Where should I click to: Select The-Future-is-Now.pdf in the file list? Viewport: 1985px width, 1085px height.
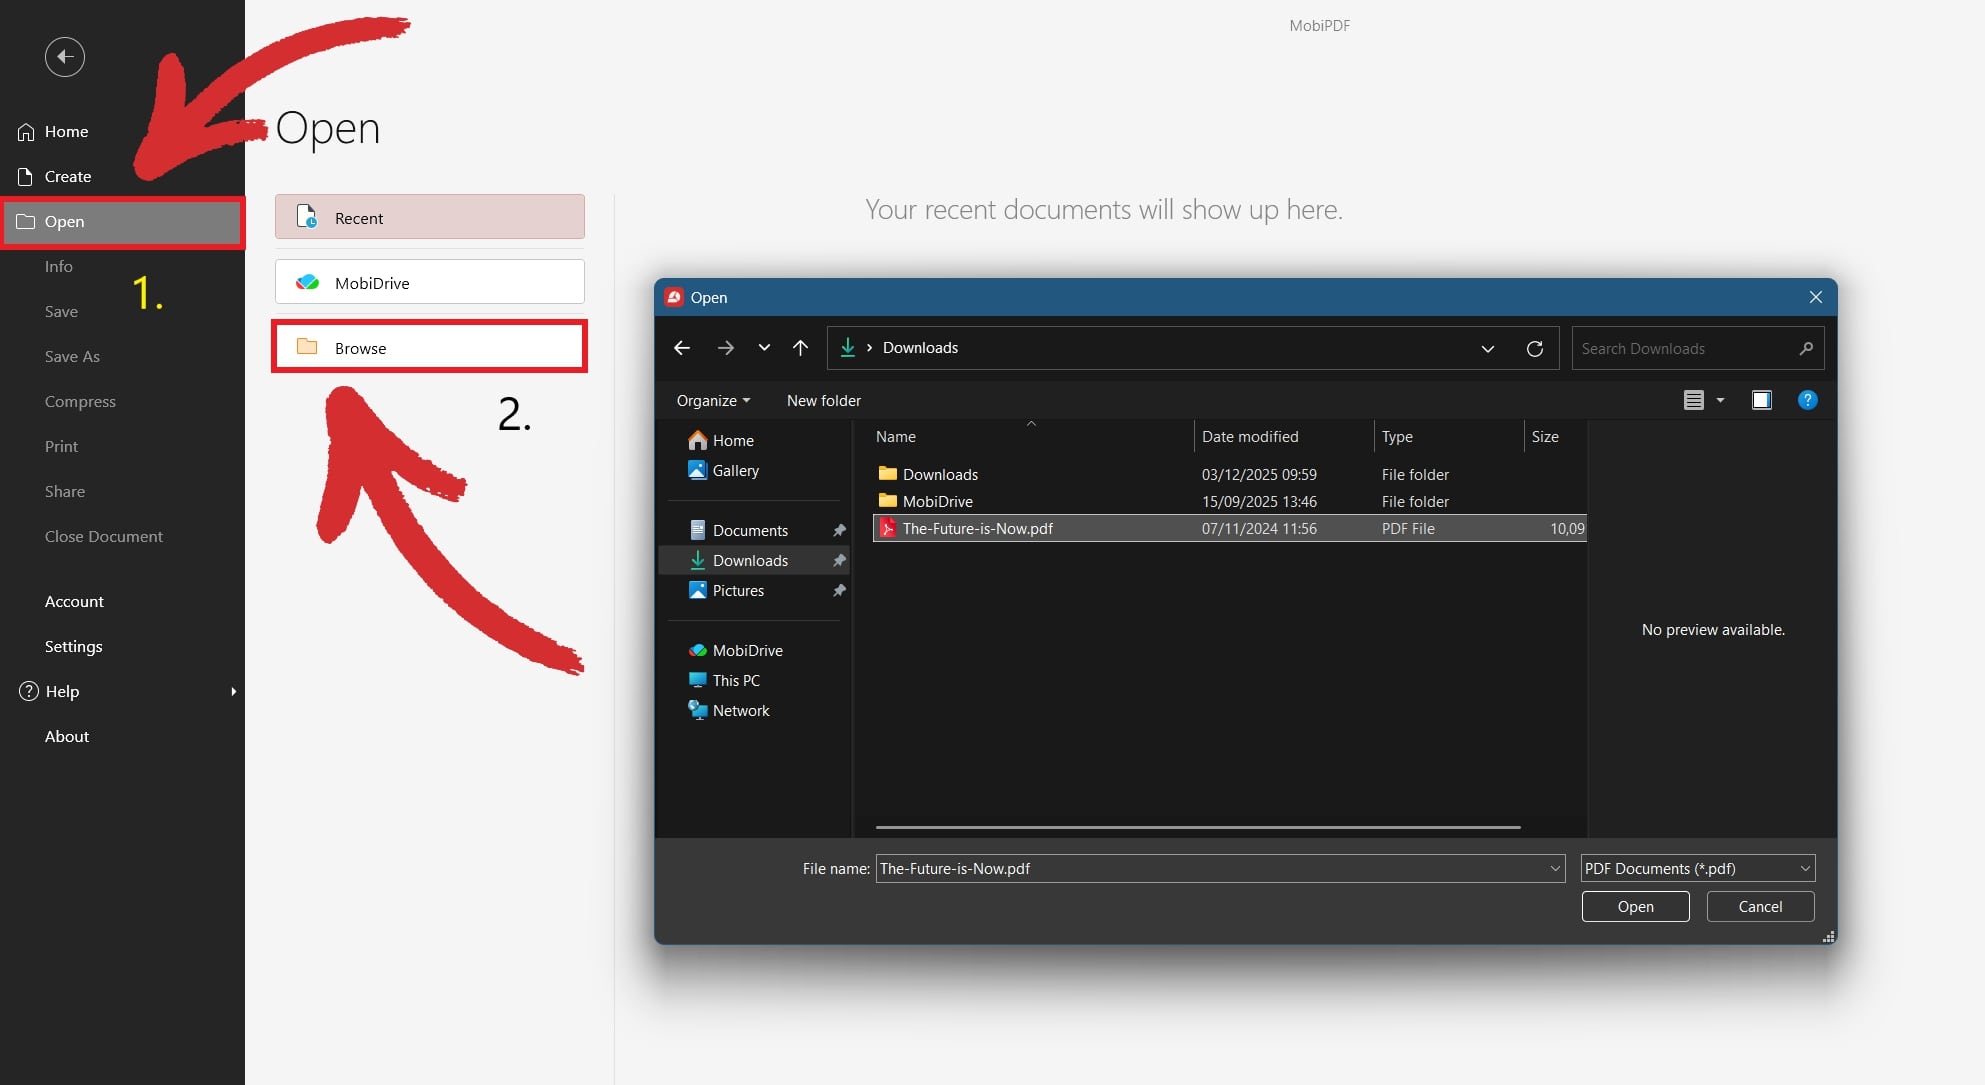point(977,528)
